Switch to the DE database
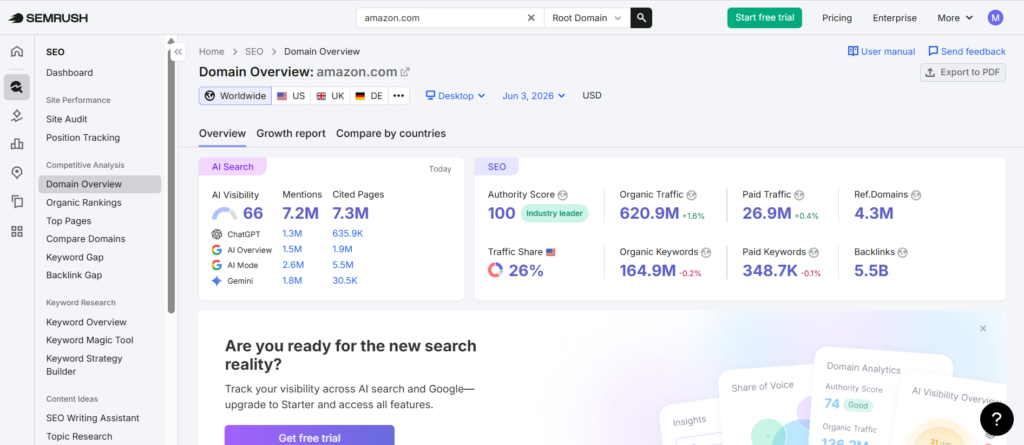 [x=369, y=96]
